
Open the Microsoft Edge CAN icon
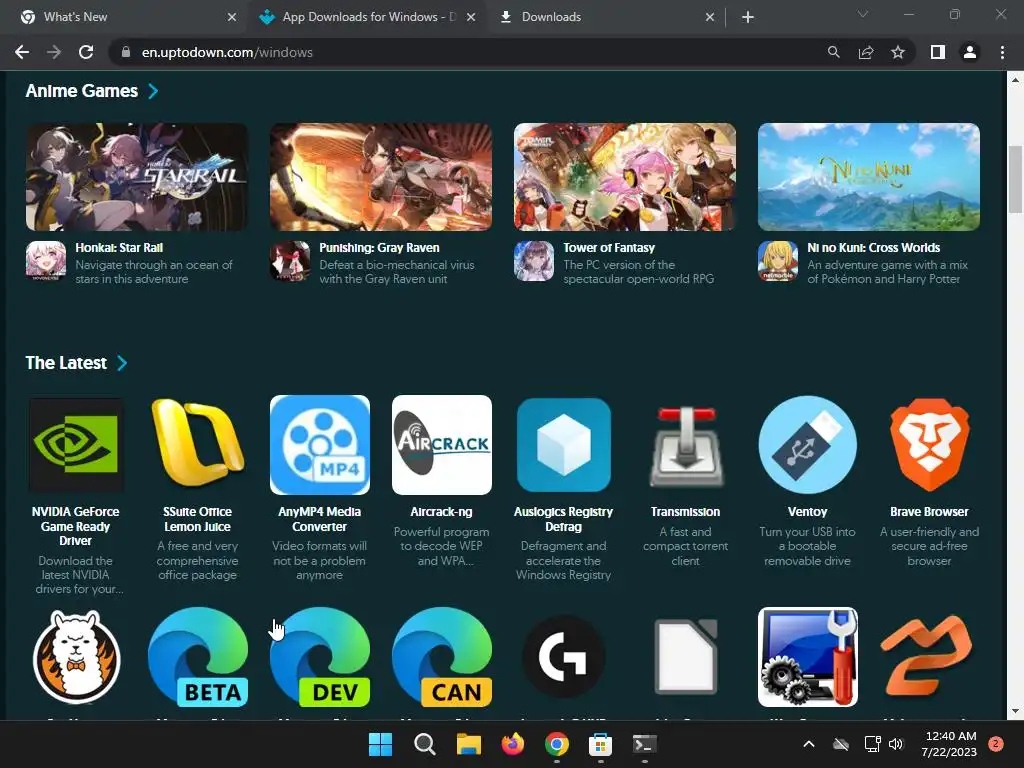pos(441,657)
